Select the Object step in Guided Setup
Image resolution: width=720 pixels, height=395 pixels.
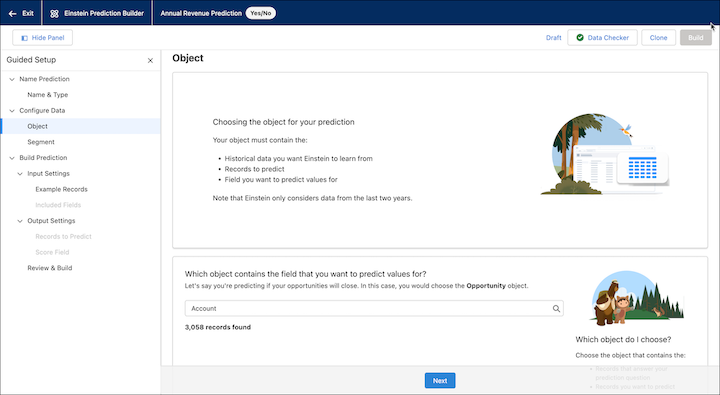(80, 126)
